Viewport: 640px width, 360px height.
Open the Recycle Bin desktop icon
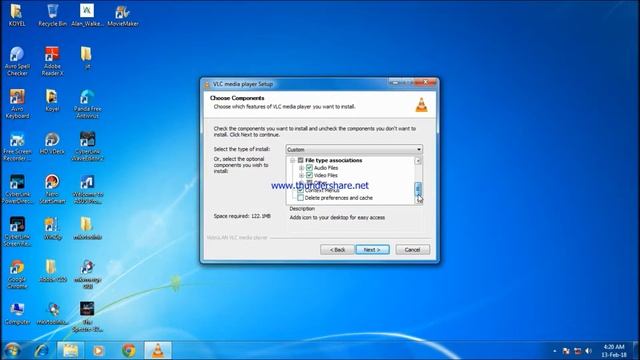point(52,15)
